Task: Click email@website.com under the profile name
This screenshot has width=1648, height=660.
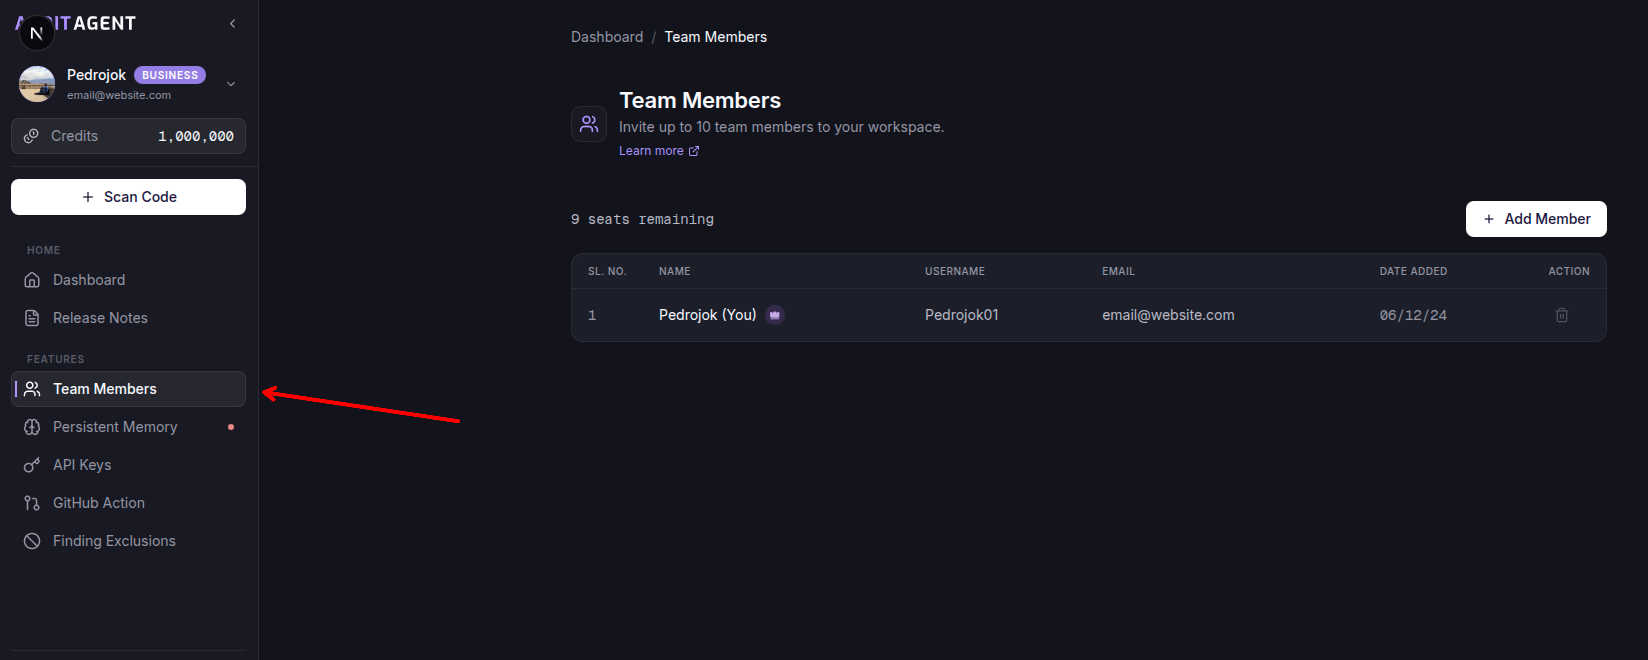Action: 119,95
